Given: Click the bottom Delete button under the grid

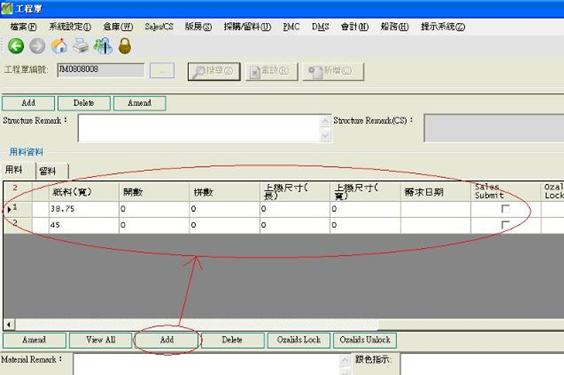Looking at the screenshot, I should click(232, 340).
